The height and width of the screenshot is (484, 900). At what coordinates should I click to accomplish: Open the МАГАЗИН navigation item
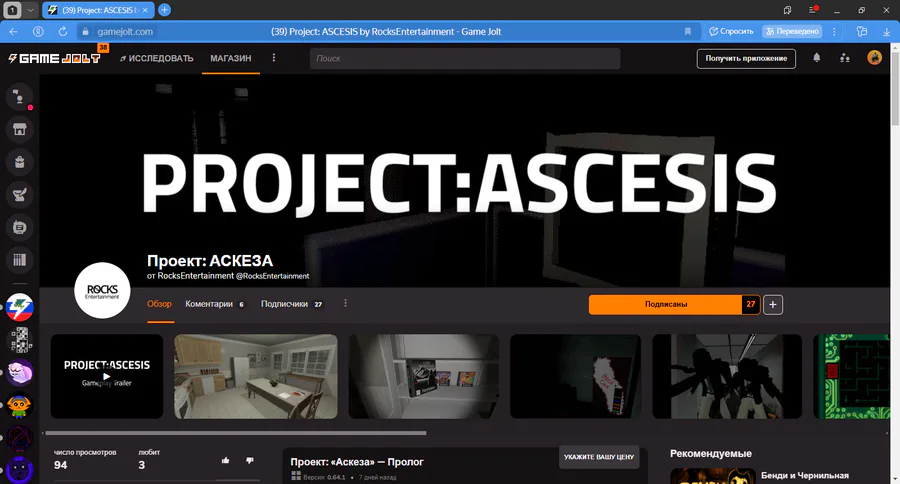[x=231, y=58]
